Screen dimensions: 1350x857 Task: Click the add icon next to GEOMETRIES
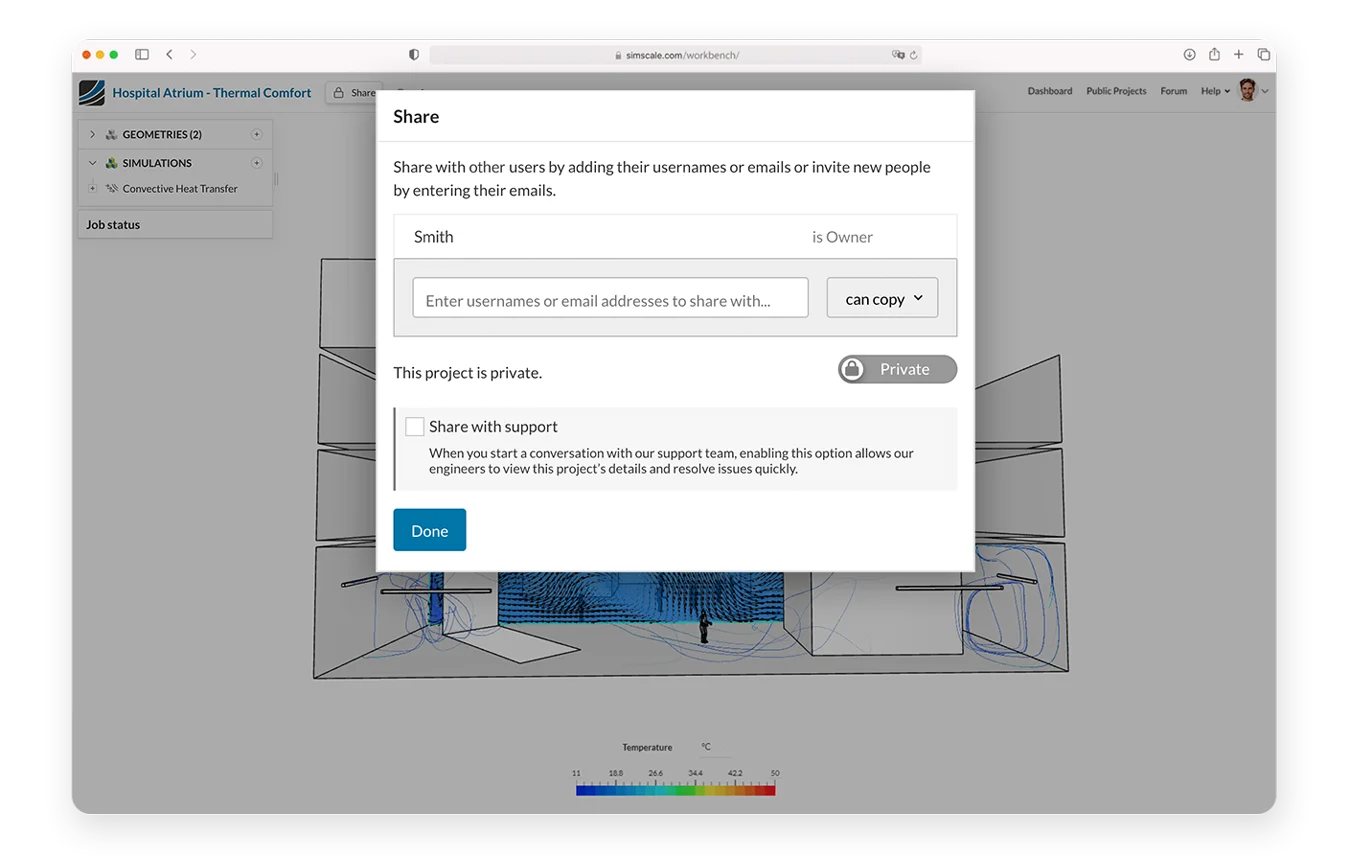[257, 134]
